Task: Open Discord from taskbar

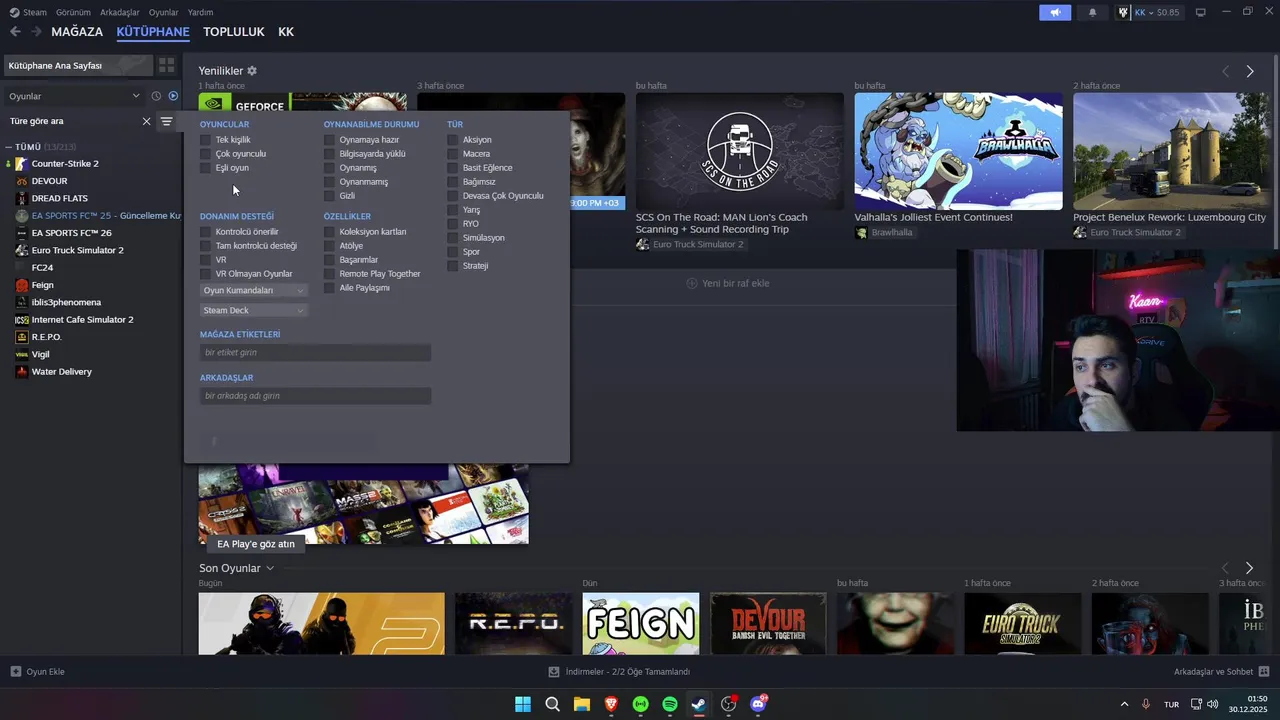Action: (x=758, y=704)
